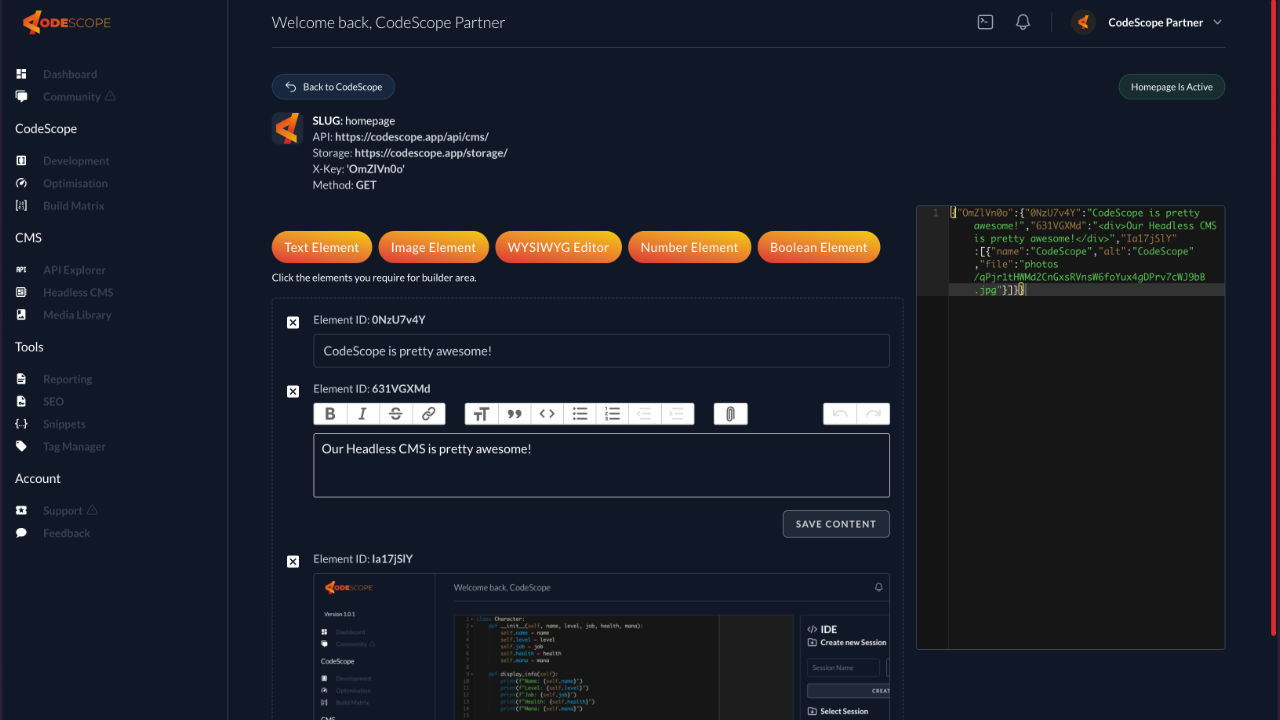Open SEO tool

53,401
